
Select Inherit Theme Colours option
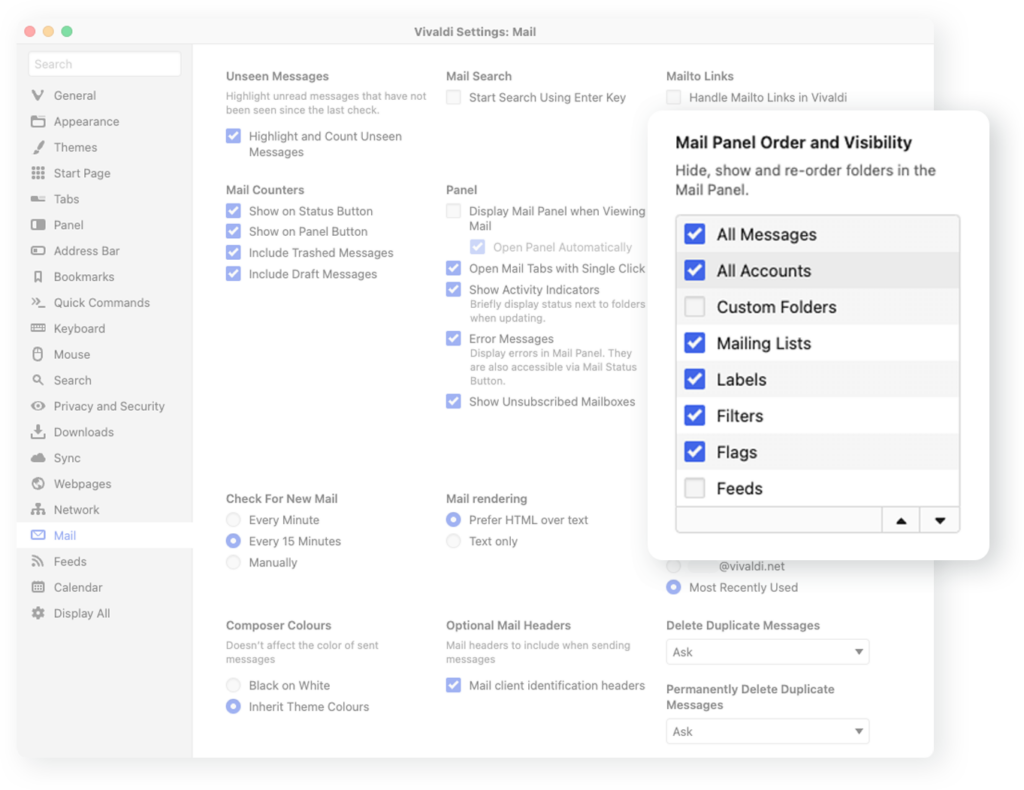tap(233, 706)
